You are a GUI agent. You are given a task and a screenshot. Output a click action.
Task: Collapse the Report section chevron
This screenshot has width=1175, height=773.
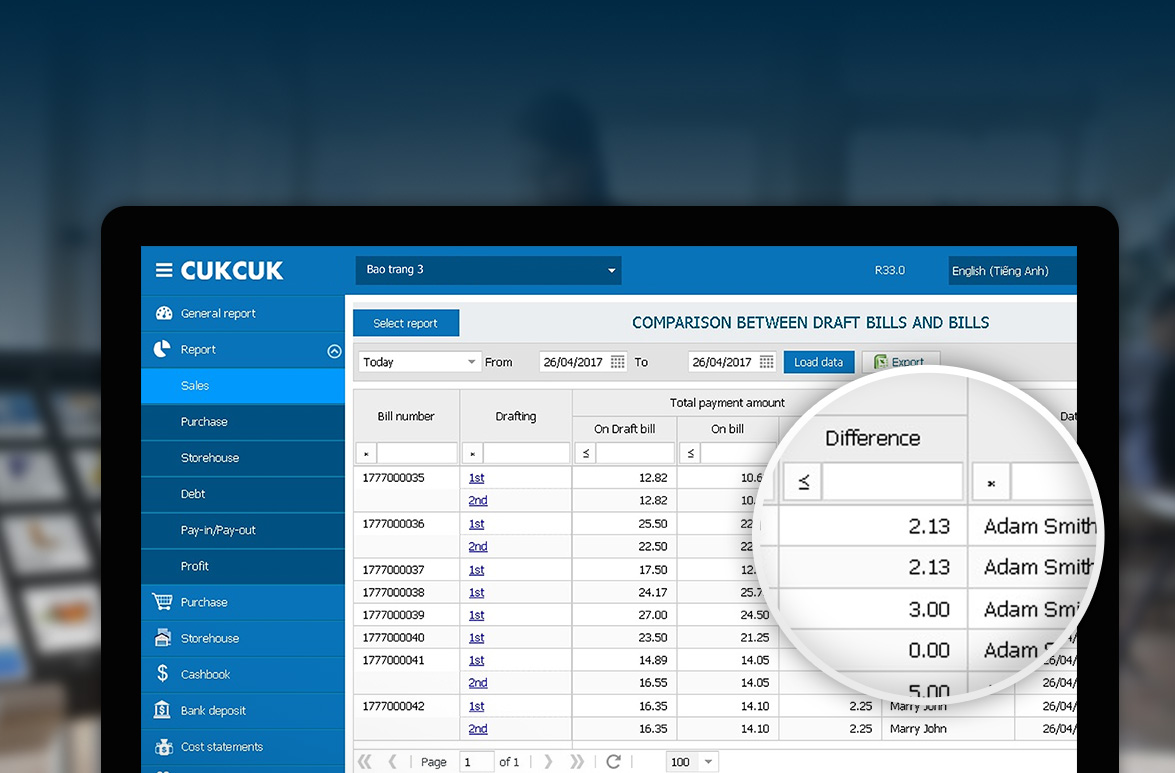click(334, 351)
